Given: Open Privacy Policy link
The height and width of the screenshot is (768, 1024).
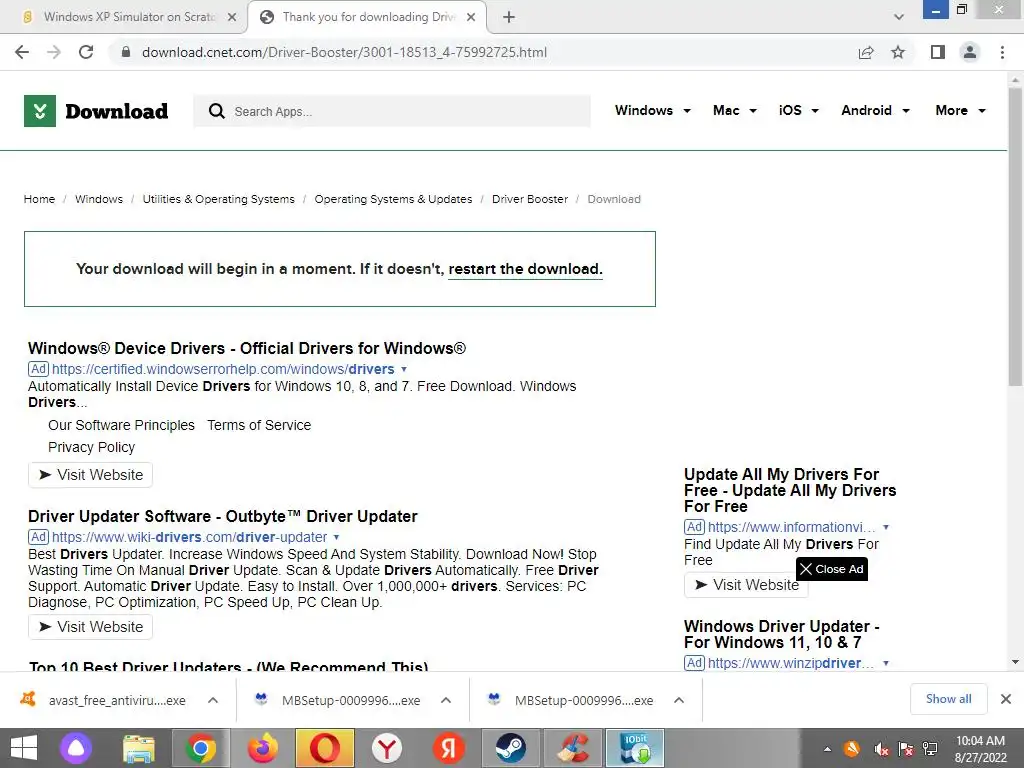Looking at the screenshot, I should click(x=91, y=447).
